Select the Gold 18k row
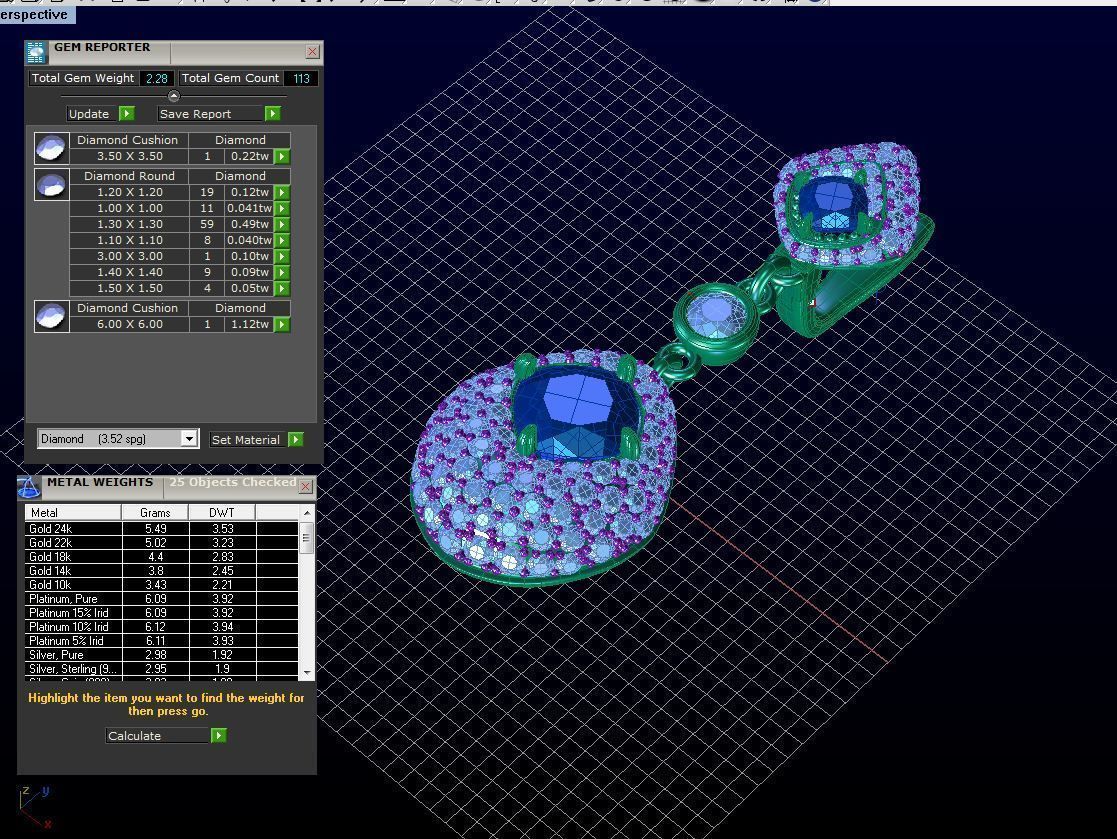 point(162,557)
